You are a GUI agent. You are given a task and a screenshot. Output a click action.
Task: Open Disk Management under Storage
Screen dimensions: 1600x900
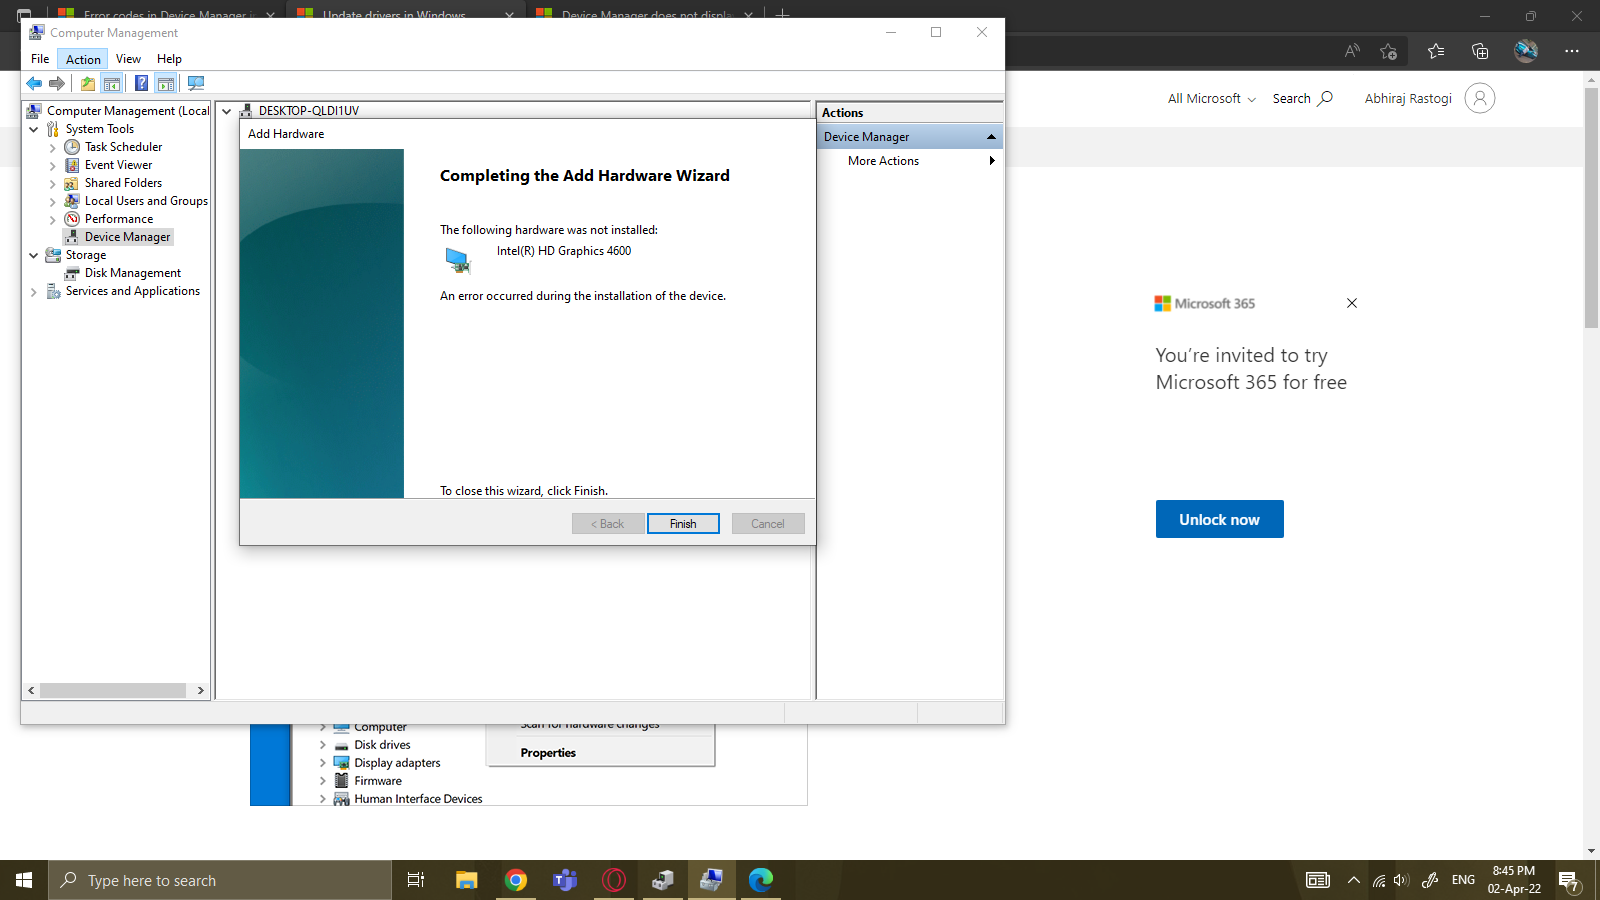pyautogui.click(x=131, y=272)
